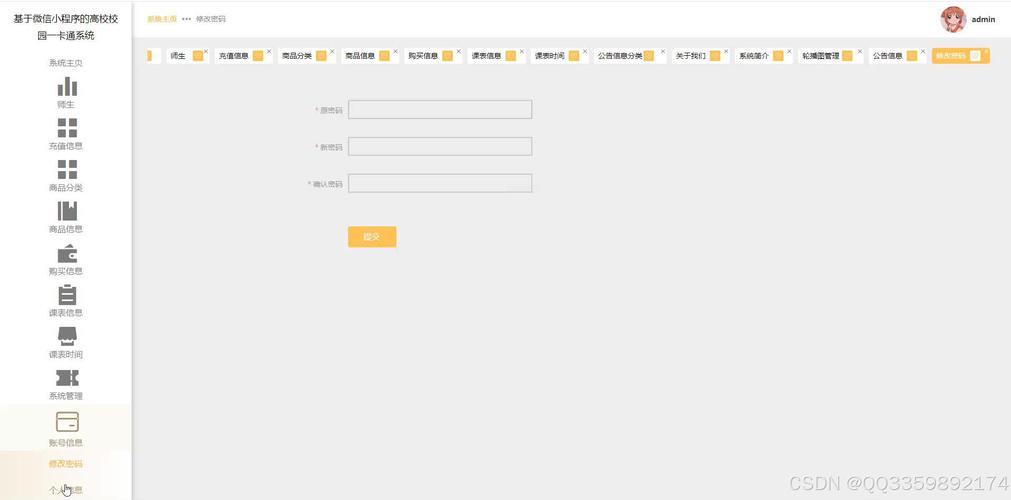The height and width of the screenshot is (500, 1011).
Task: Click the yellow icon in 系统简介 tab
Action: pyautogui.click(x=778, y=56)
